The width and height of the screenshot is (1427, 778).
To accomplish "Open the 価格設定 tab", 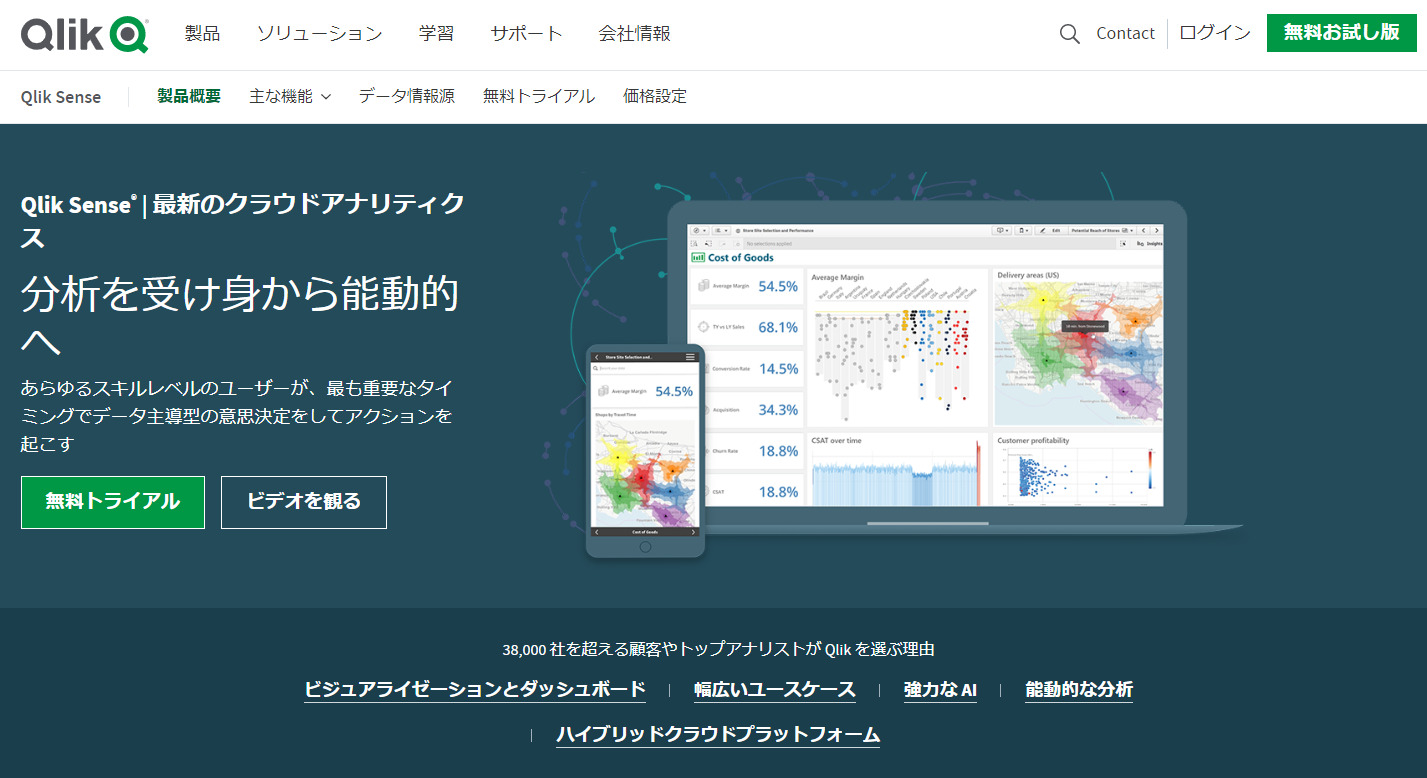I will point(655,97).
